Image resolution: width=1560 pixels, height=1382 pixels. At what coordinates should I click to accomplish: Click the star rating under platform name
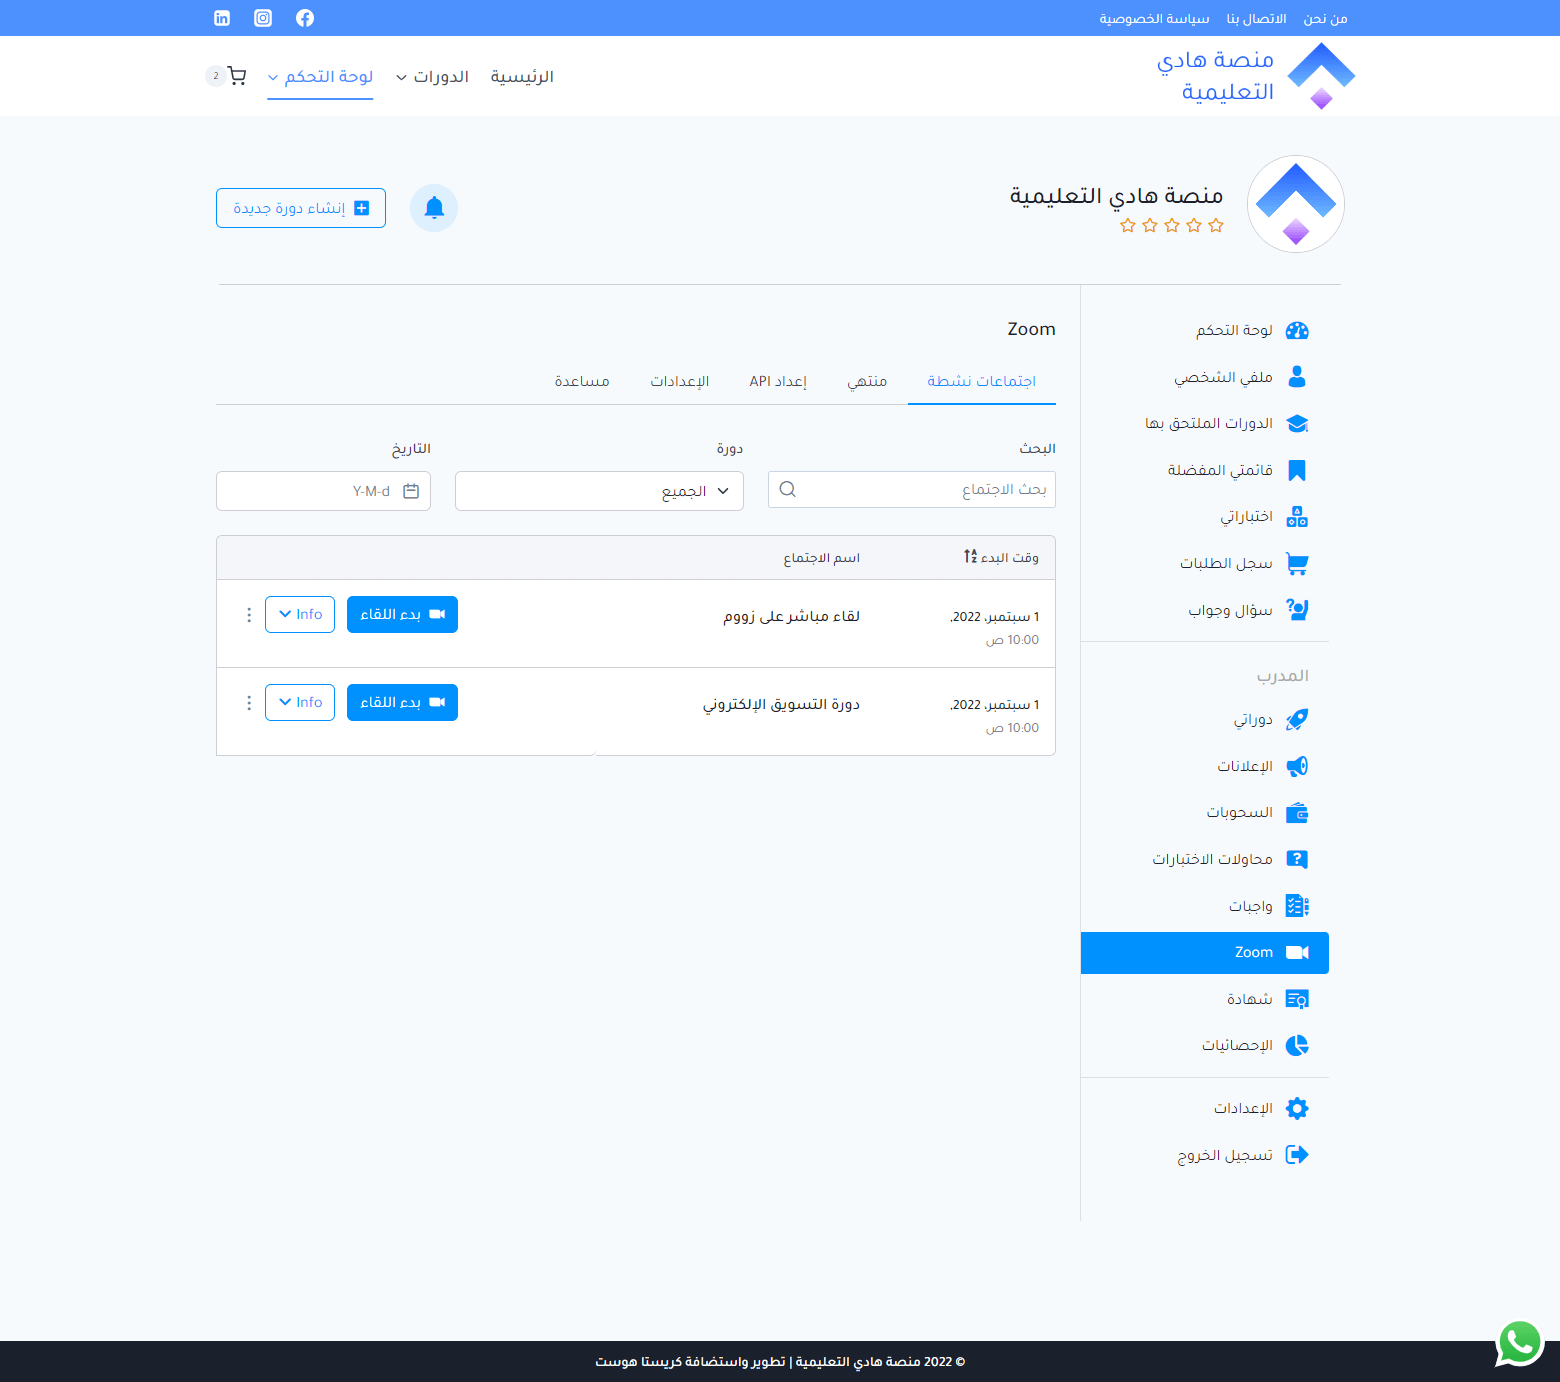1172,226
